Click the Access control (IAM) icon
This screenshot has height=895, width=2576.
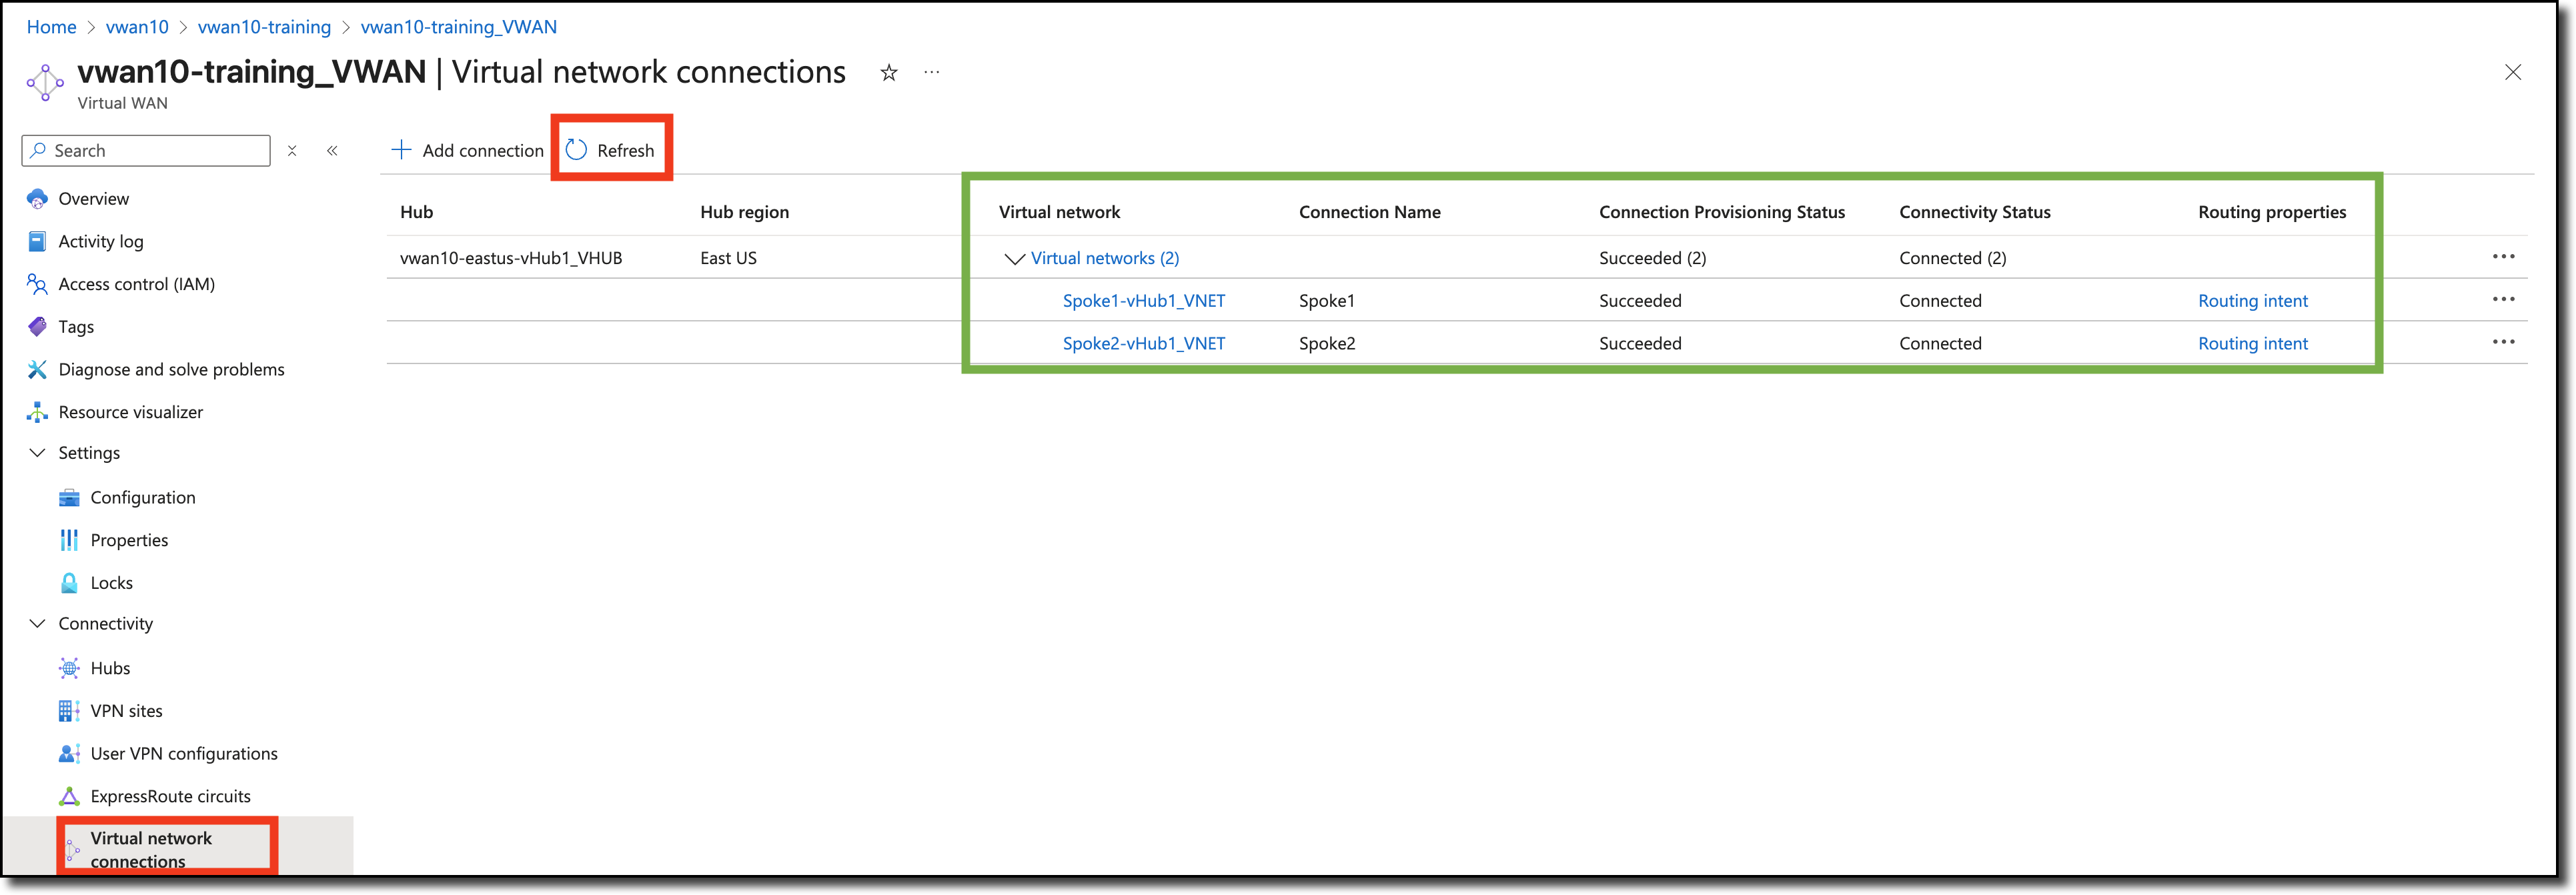(x=37, y=284)
